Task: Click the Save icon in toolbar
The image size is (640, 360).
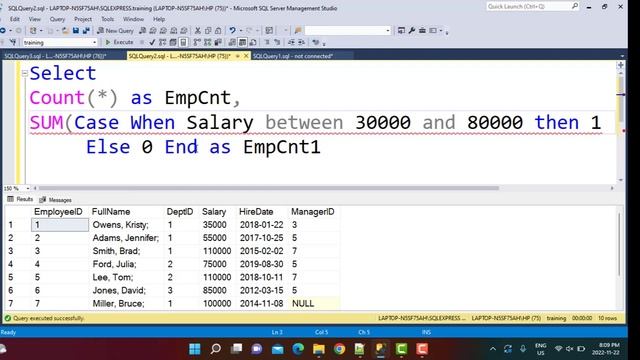Action: [76, 31]
